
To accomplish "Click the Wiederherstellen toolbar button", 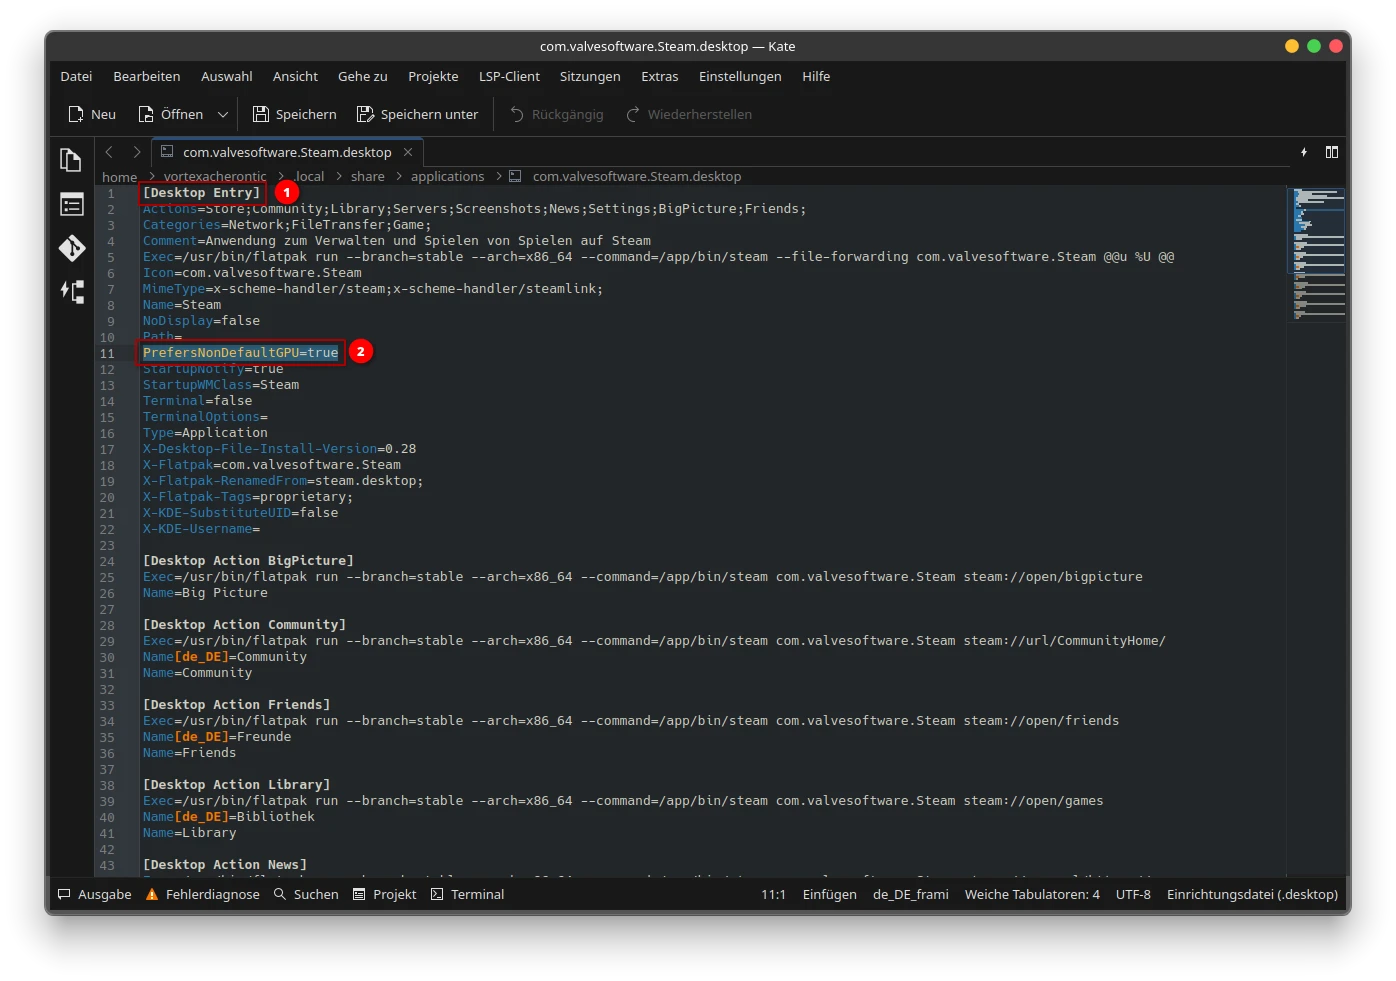I will click(x=689, y=114).
